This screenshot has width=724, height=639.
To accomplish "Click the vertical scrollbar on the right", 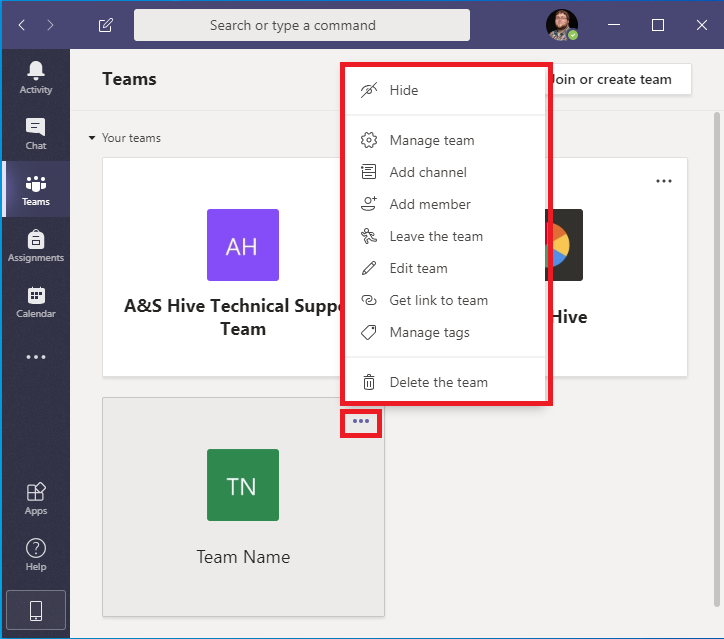I will pyautogui.click(x=717, y=359).
